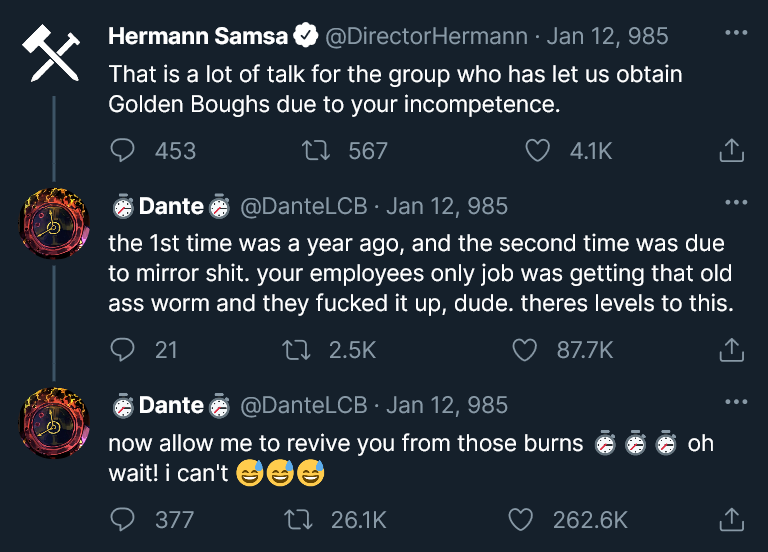Retweet Hermann Samsa's Golden Boughs tweet
The image size is (768, 552).
[316, 151]
